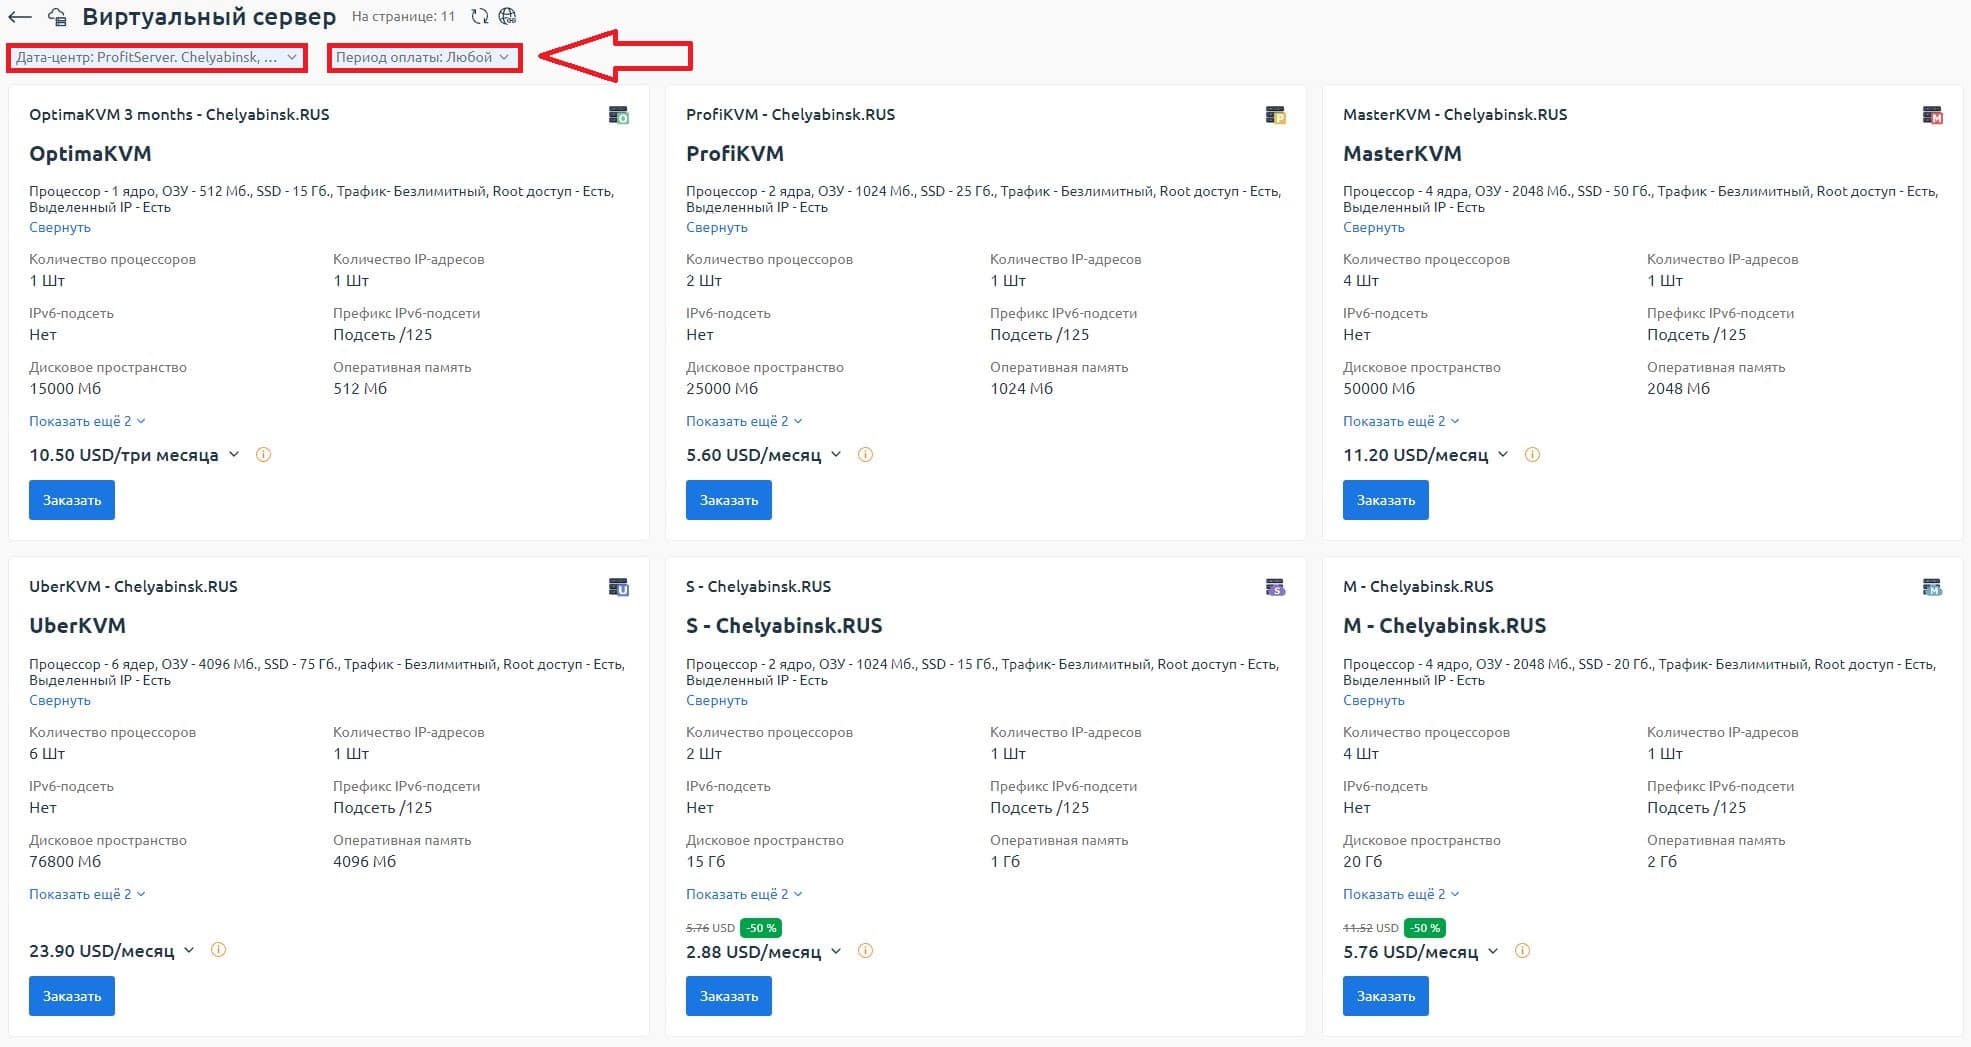
Task: Expand Показать ещё 2 in MasterKVM card
Action: click(1401, 421)
